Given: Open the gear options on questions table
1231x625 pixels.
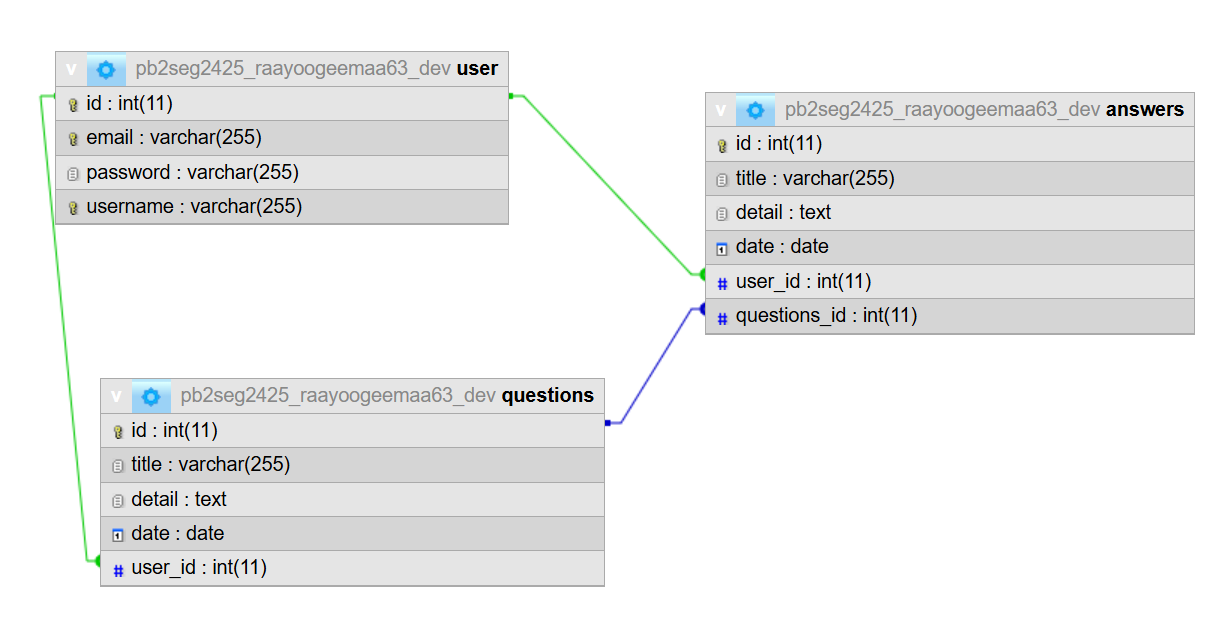Looking at the screenshot, I should [151, 396].
